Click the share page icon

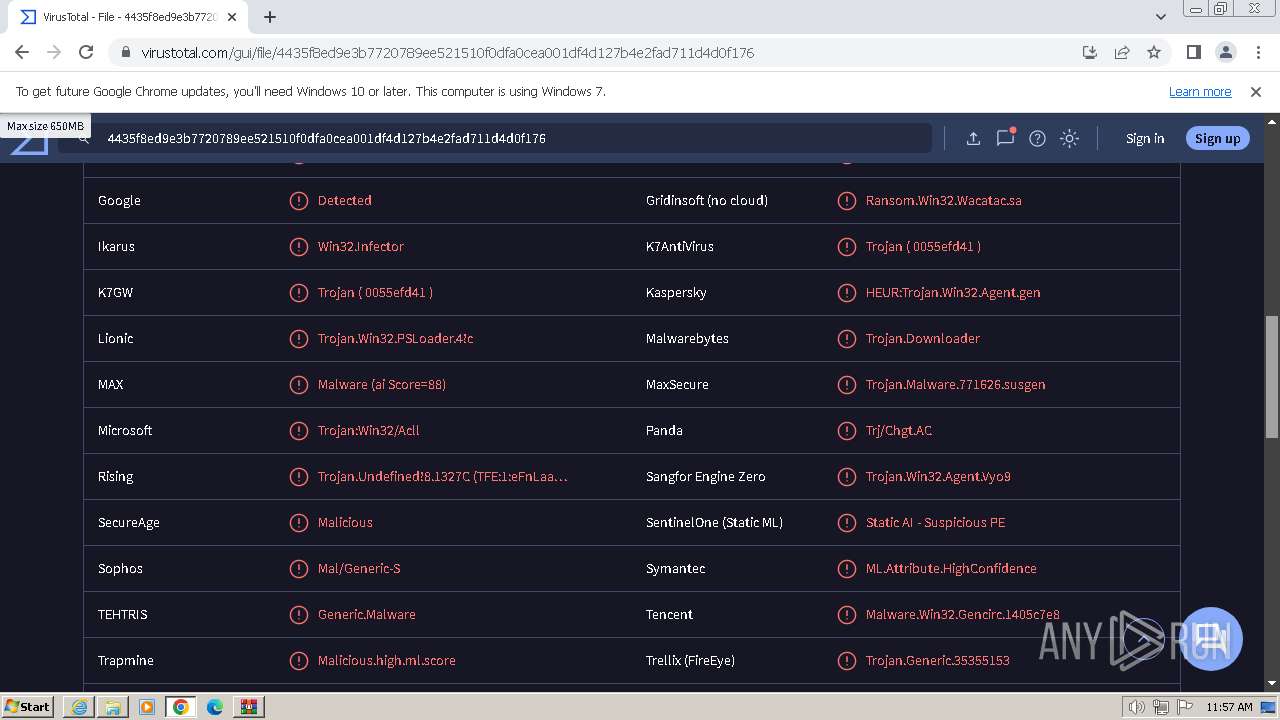(x=1122, y=52)
